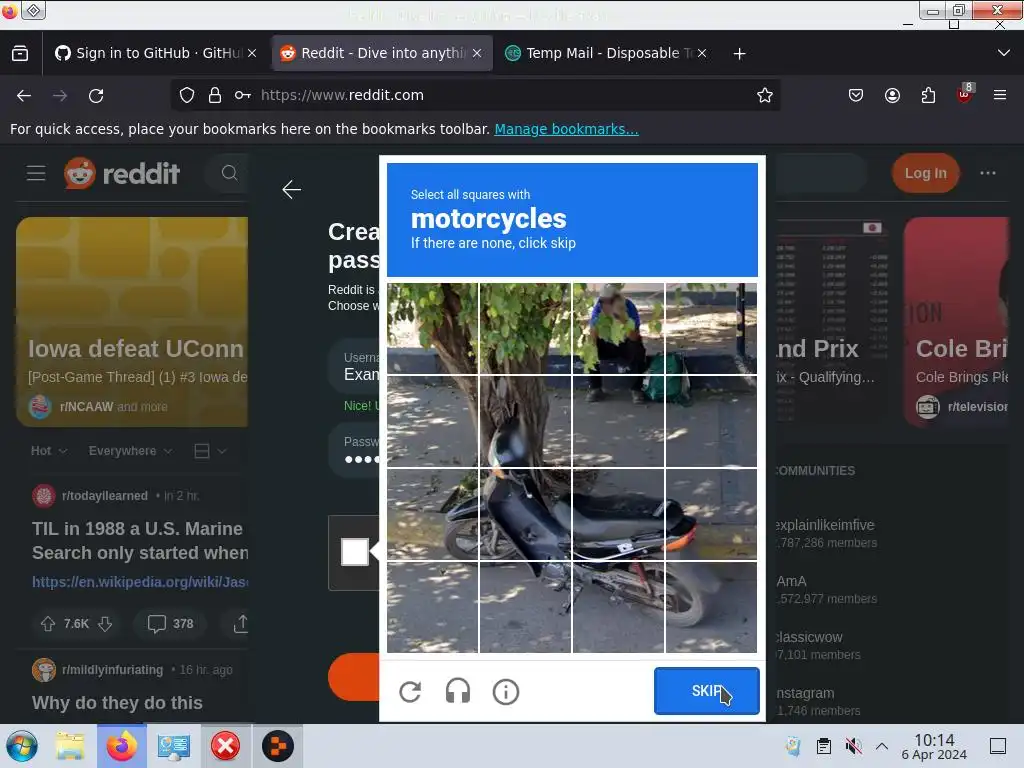The height and width of the screenshot is (768, 1024).
Task: Click the uBlock extension icon
Action: [x=965, y=94]
